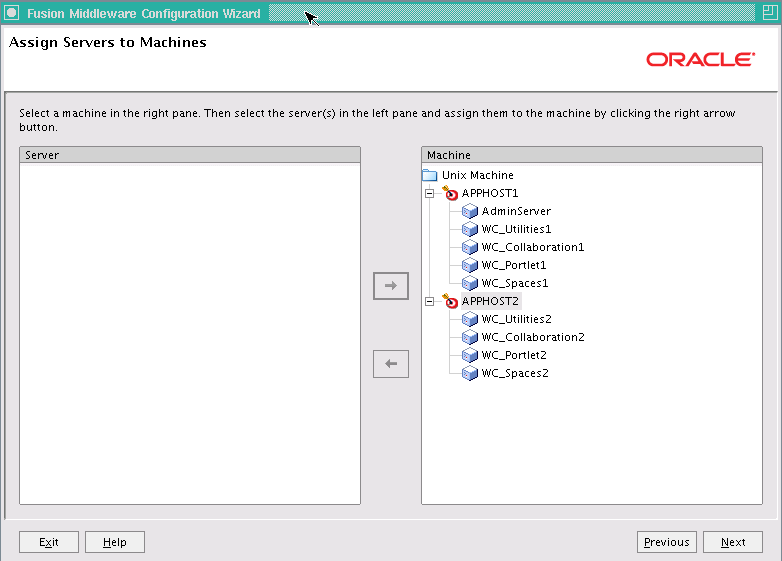Viewport: 782px width, 561px height.
Task: Click the WC_Collaboration2 server cube icon
Action: tap(470, 337)
